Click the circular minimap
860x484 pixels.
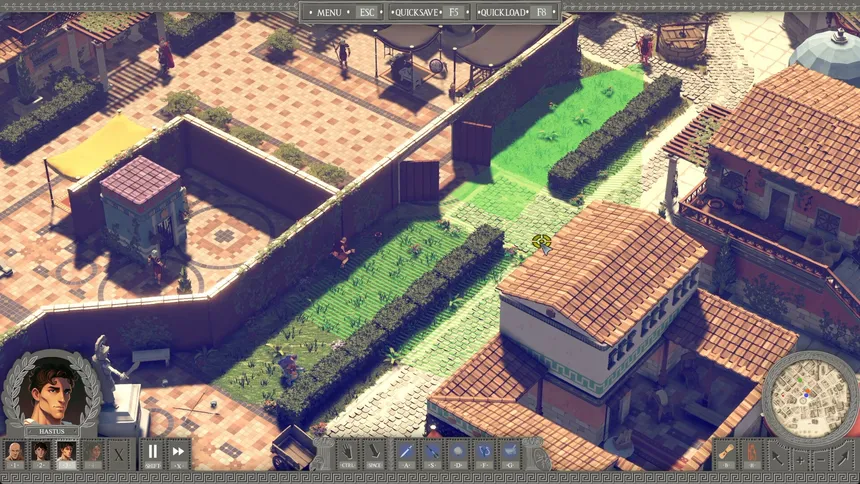tap(810, 398)
